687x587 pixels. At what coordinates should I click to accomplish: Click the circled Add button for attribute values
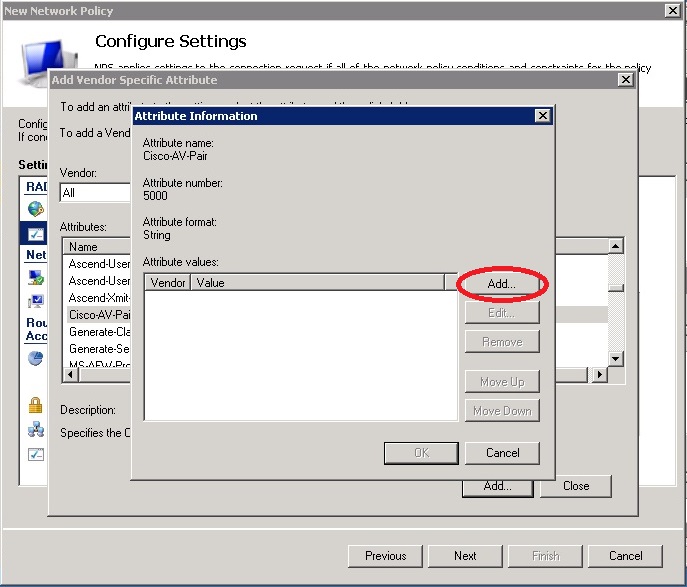coord(502,284)
